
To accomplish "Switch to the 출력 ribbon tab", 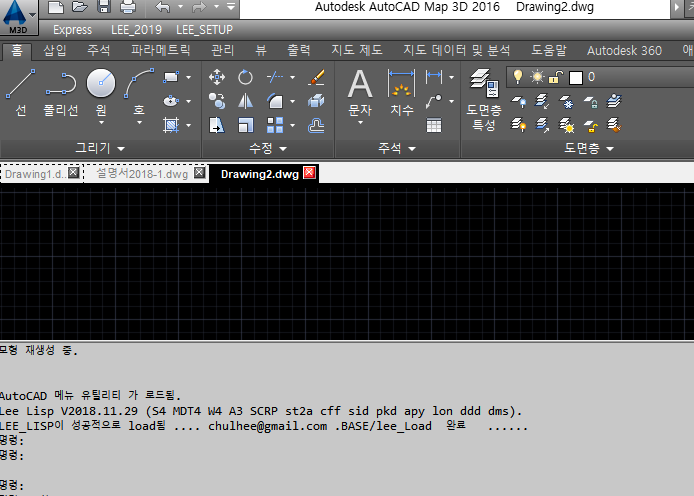I will click(299, 50).
